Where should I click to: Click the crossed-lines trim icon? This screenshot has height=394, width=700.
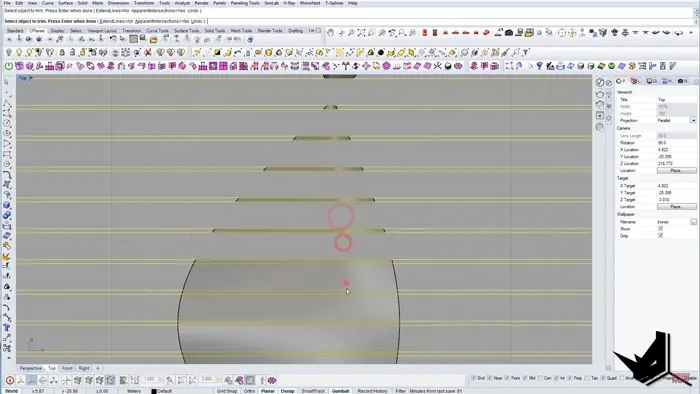(438, 66)
